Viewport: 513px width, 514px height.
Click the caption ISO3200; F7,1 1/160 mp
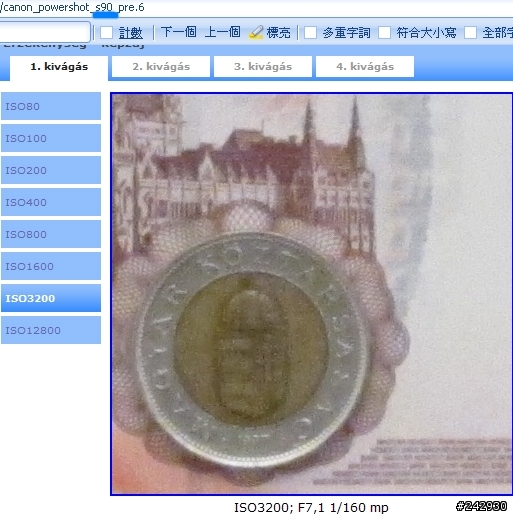click(x=311, y=507)
